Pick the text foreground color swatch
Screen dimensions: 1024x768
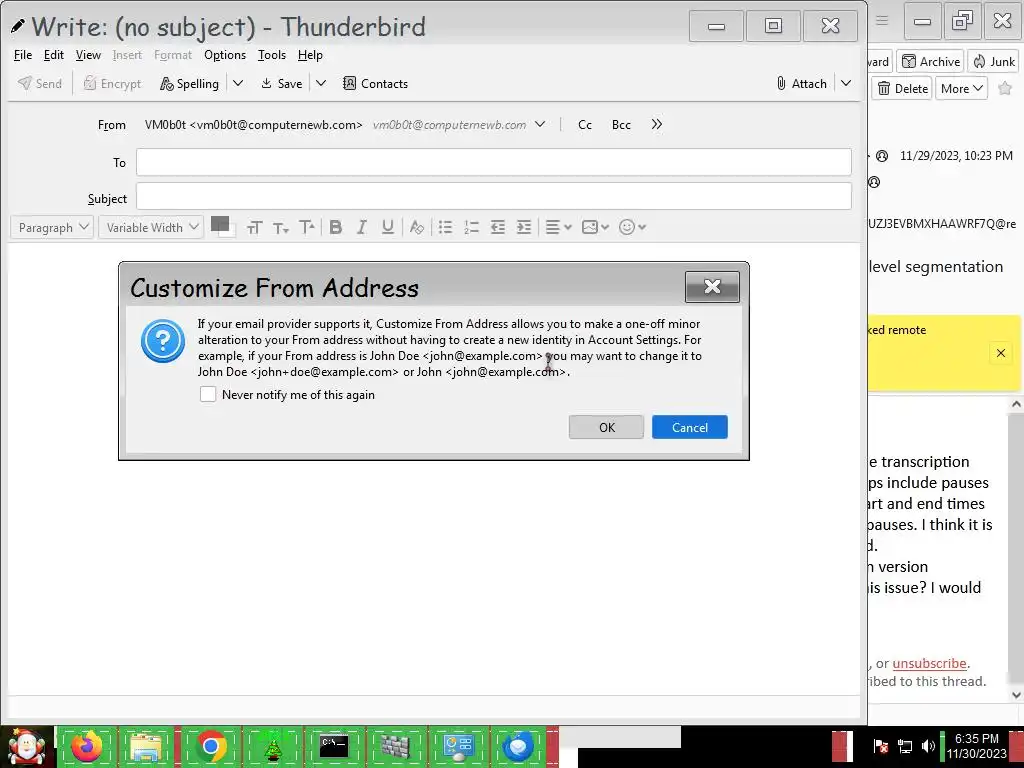[219, 224]
